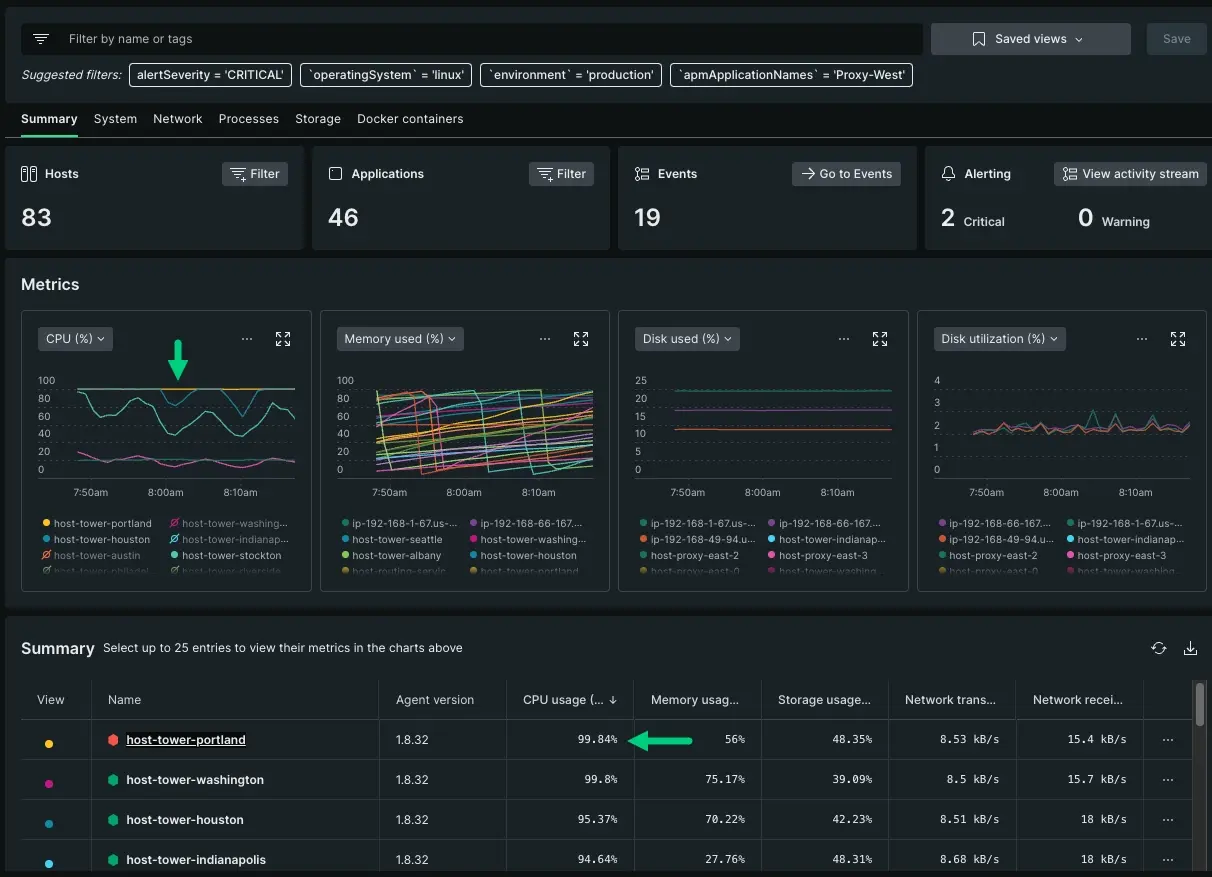Screen dimensions: 1212x877
Task: Switch to the Docker containers tab
Action: pyautogui.click(x=410, y=119)
